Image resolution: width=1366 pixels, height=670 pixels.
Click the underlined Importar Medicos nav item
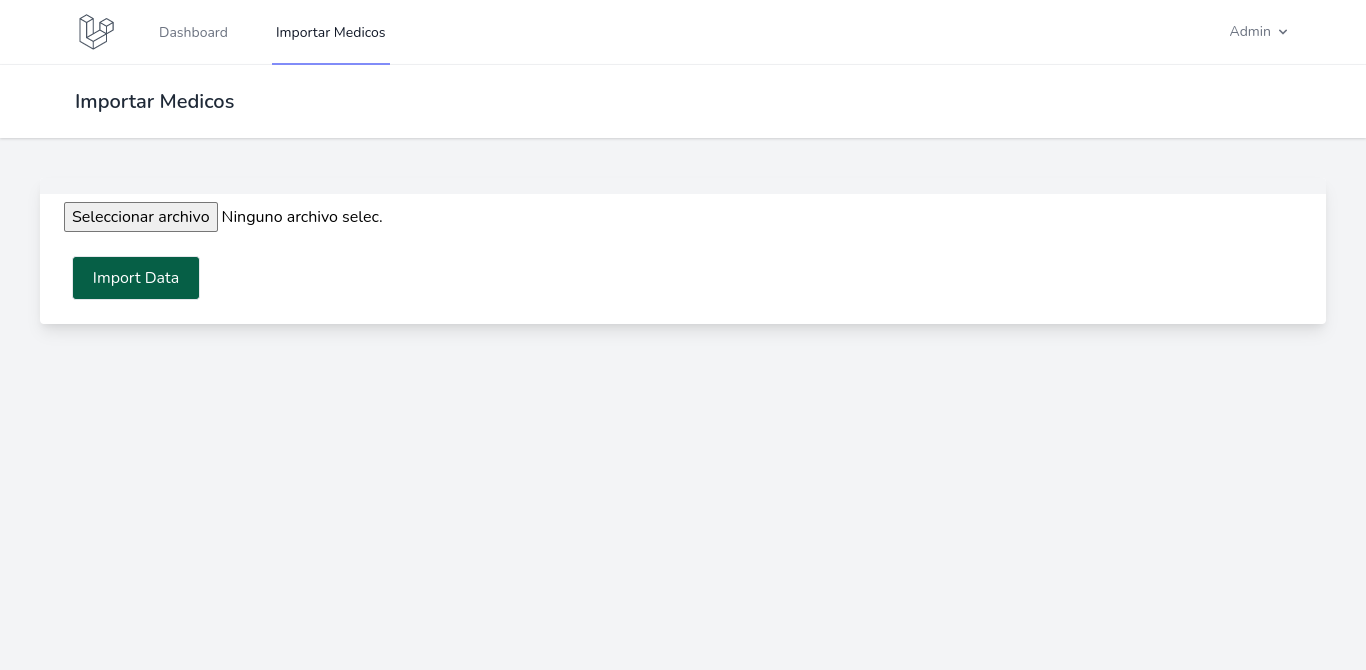point(330,32)
